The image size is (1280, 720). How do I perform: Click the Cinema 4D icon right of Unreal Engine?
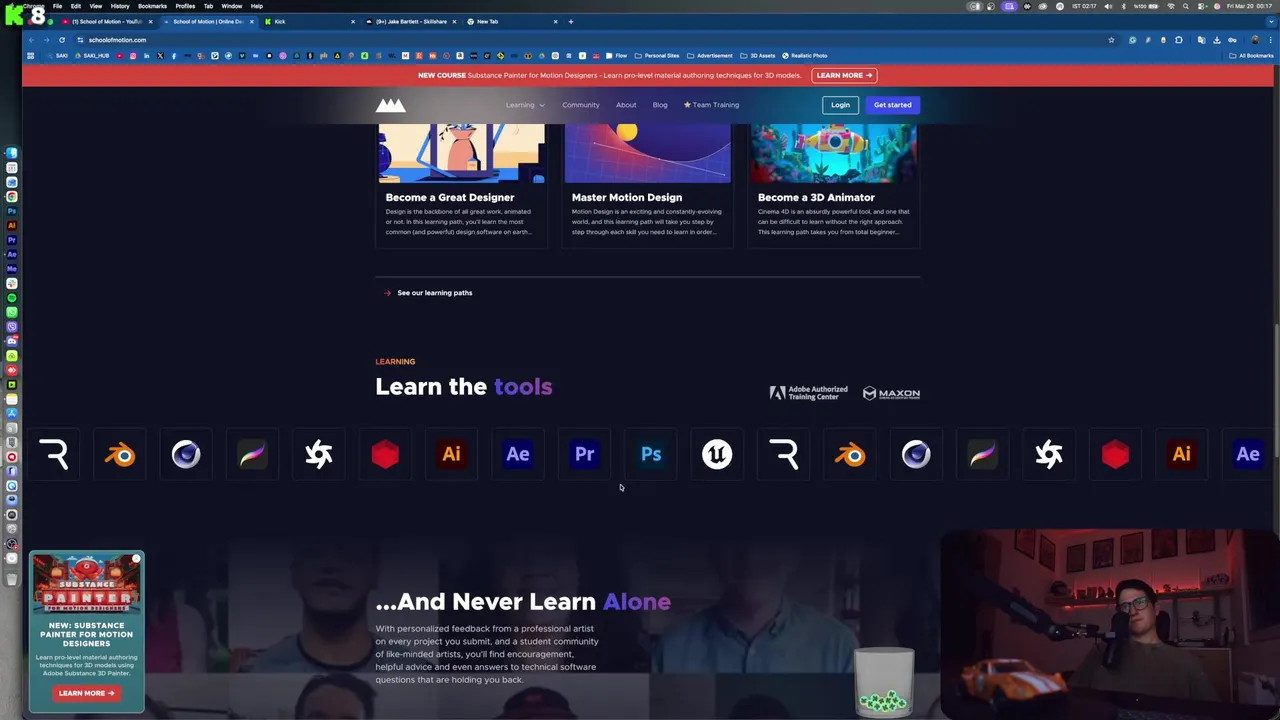pyautogui.click(x=916, y=455)
